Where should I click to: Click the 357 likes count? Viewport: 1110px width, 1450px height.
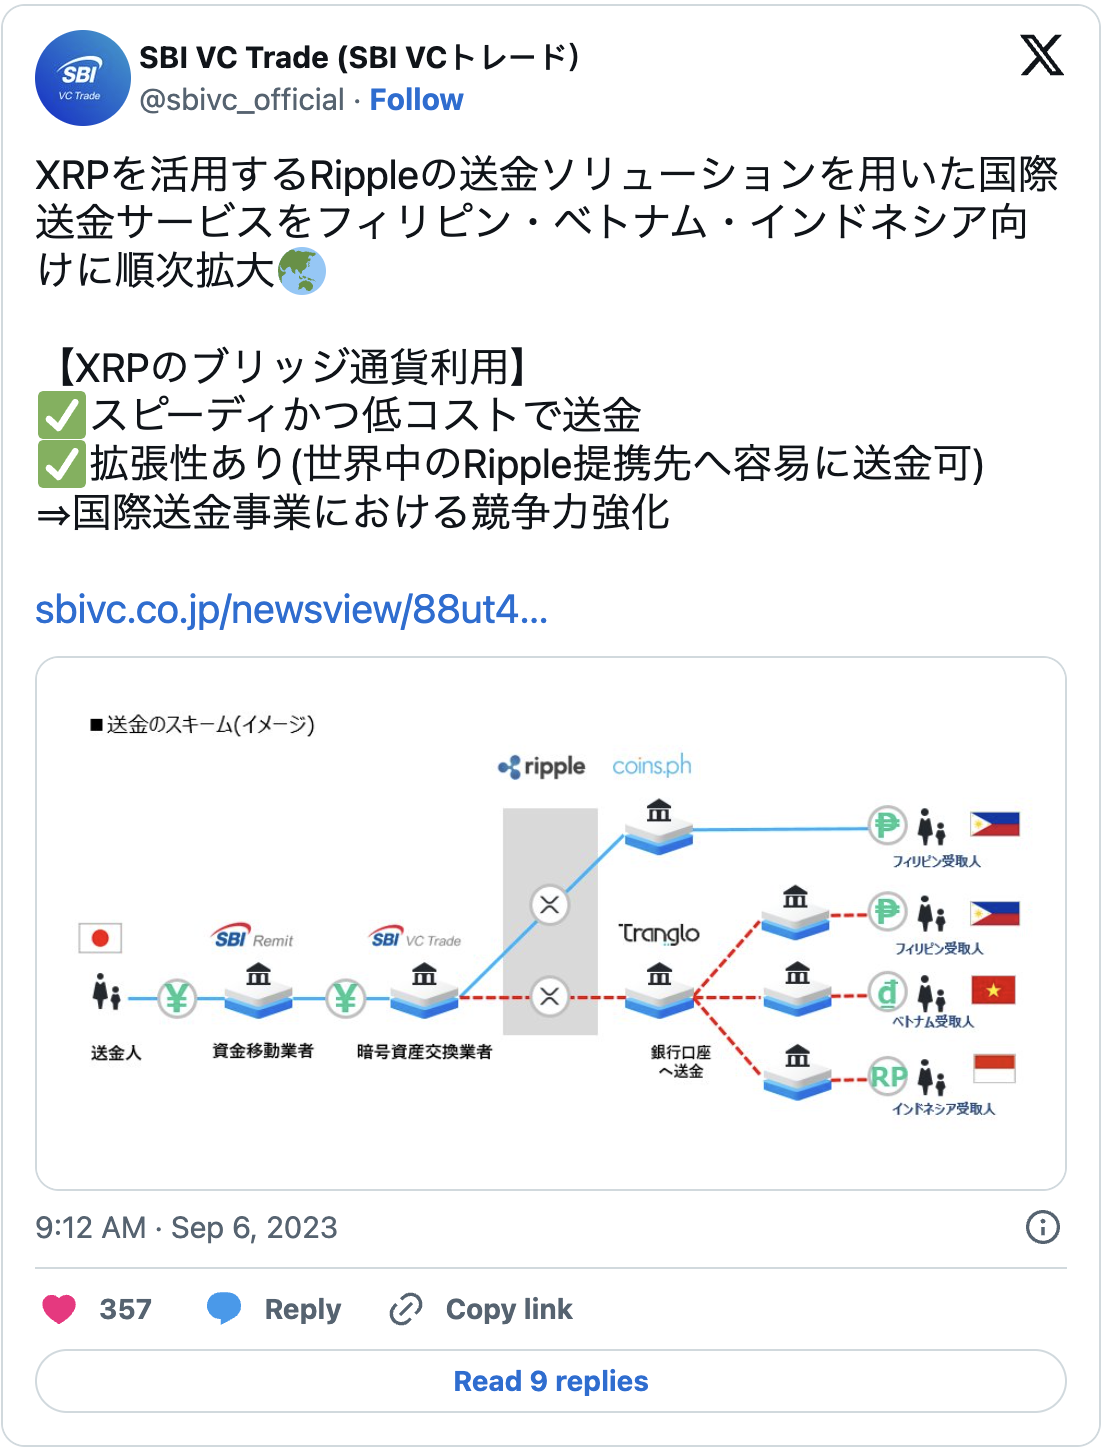click(126, 1309)
